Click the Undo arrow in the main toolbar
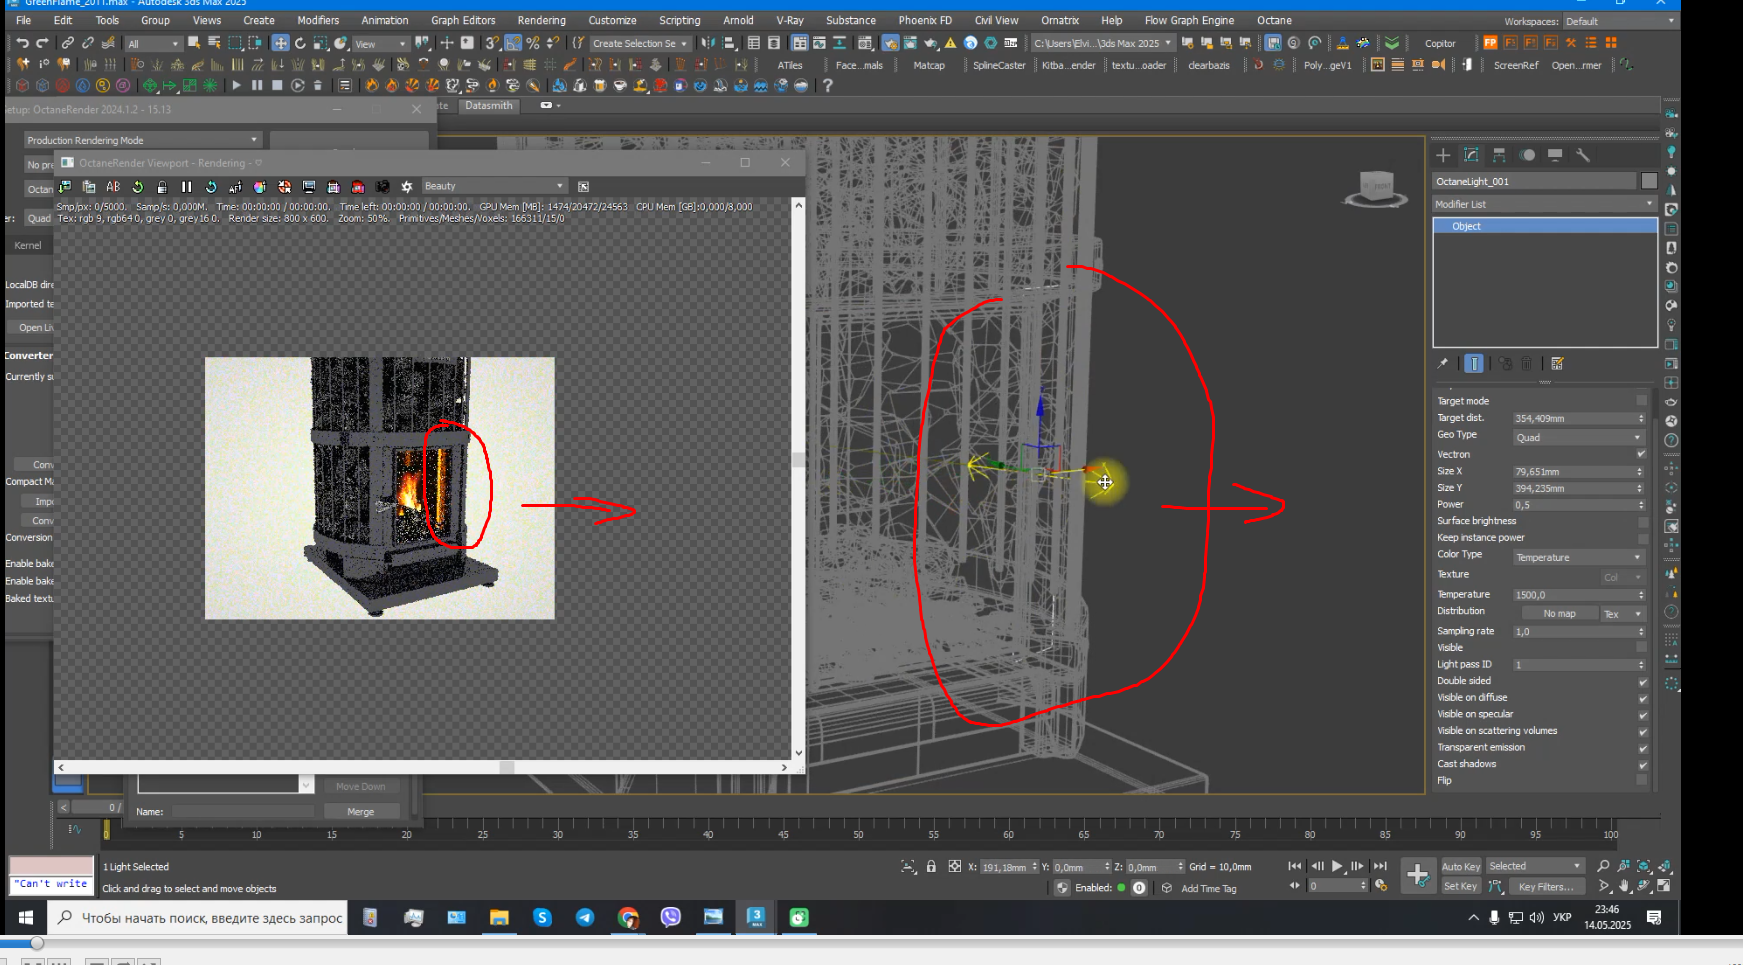This screenshot has width=1743, height=965. (22, 43)
